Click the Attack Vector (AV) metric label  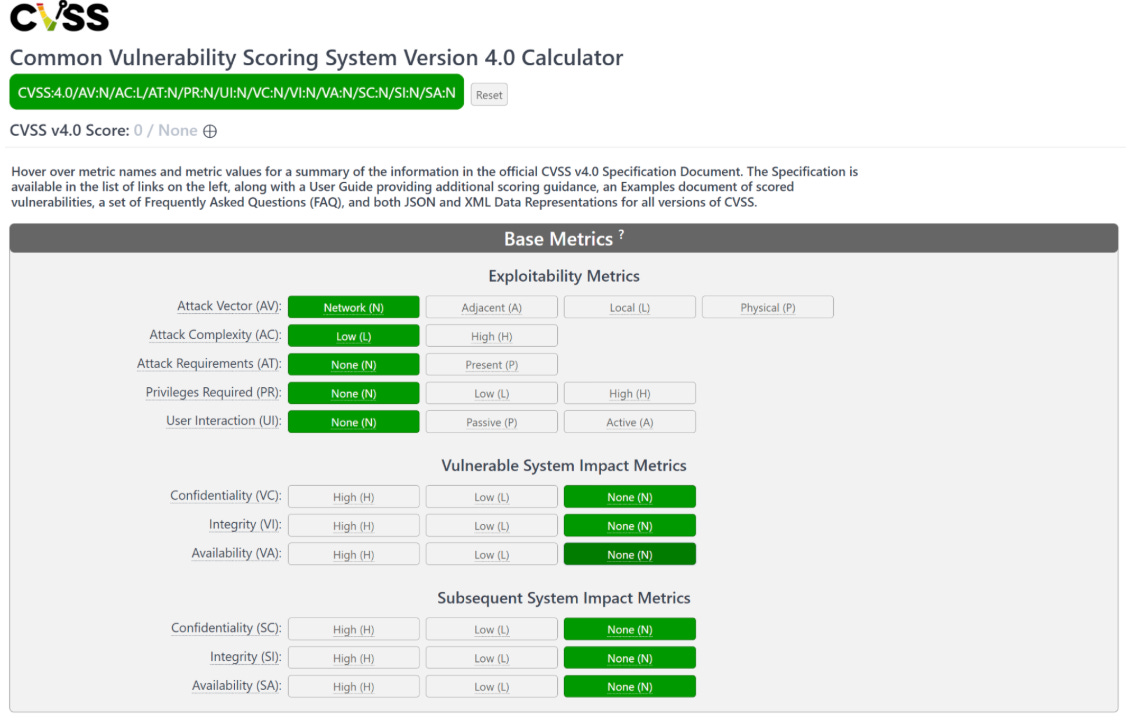pyautogui.click(x=229, y=306)
